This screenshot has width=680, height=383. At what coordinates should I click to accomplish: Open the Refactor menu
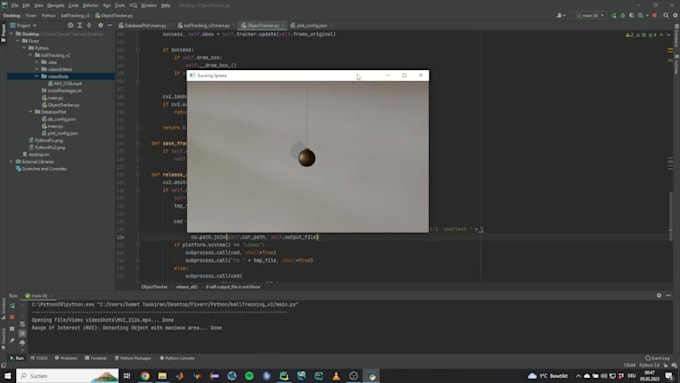pos(90,5)
